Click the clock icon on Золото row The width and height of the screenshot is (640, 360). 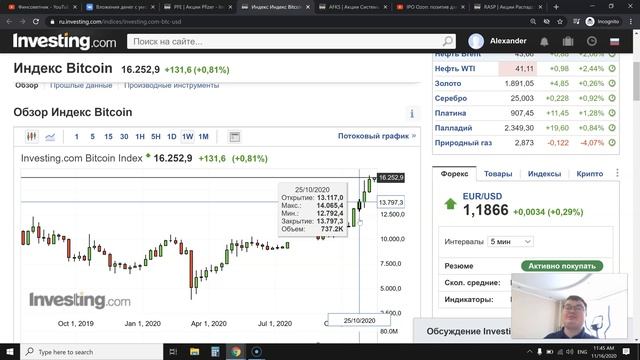pos(612,83)
